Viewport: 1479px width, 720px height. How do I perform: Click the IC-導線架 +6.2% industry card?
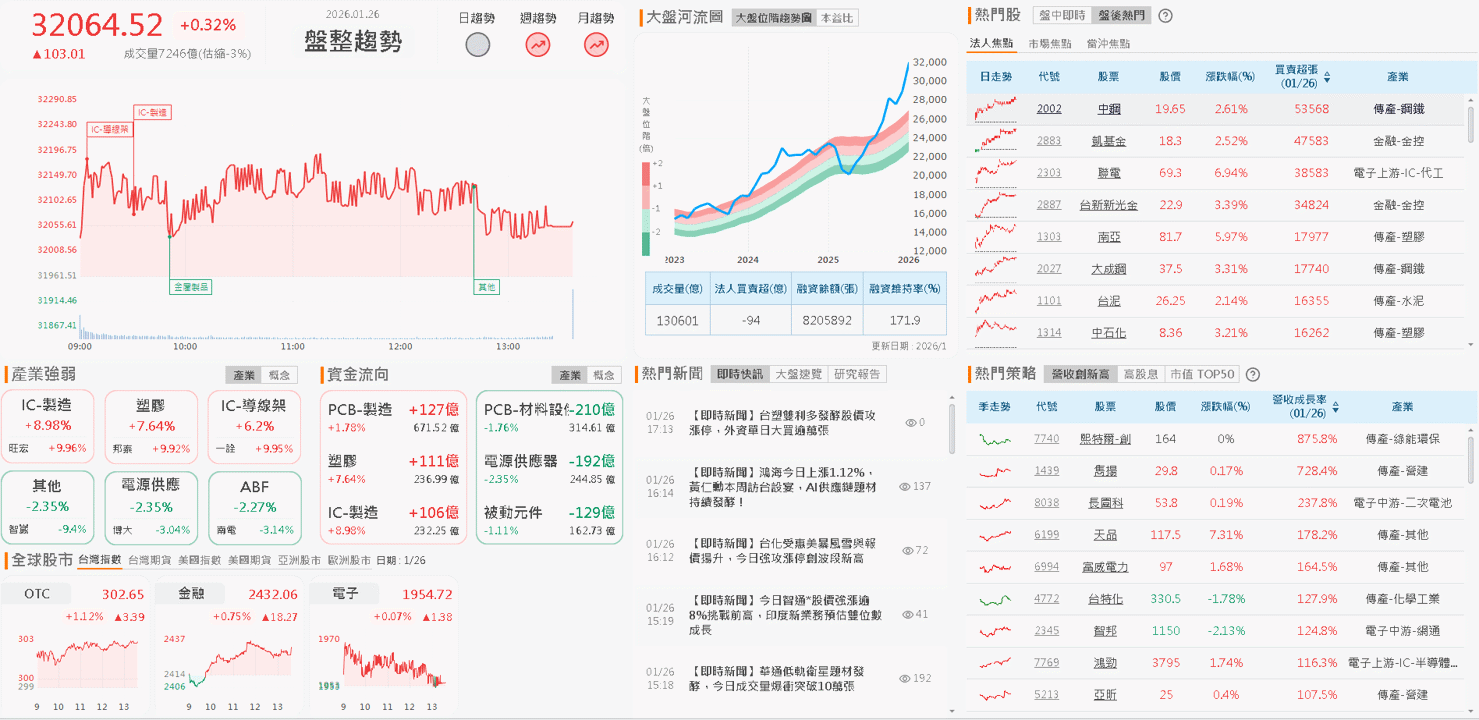coord(255,427)
